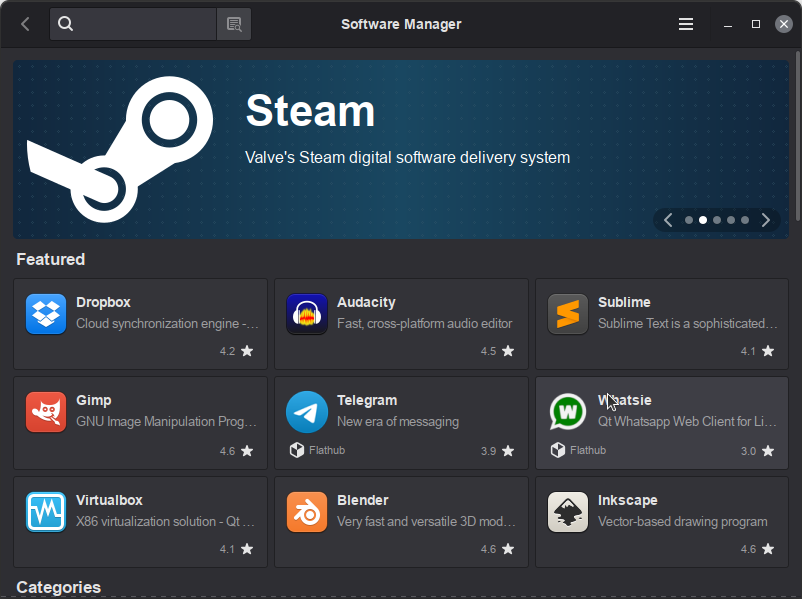Click the Whatsie app icon
Screen dimensions: 802x599
(568, 412)
